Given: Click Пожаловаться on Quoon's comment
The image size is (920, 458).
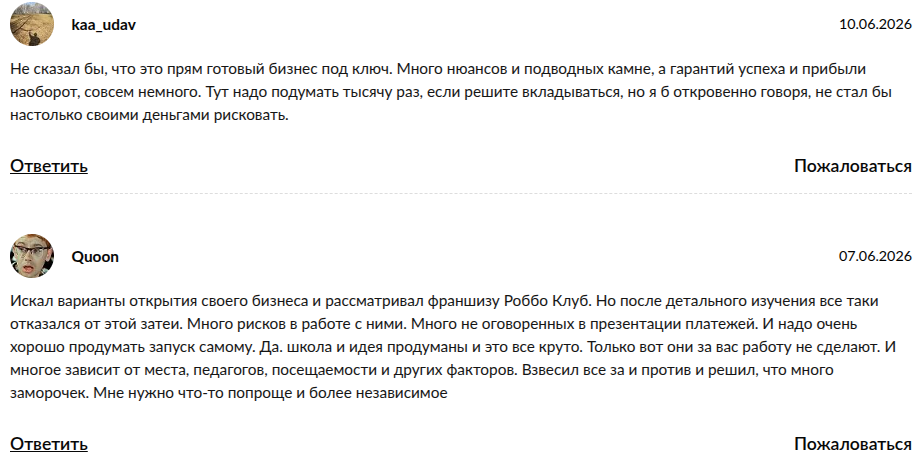Looking at the screenshot, I should 853,444.
